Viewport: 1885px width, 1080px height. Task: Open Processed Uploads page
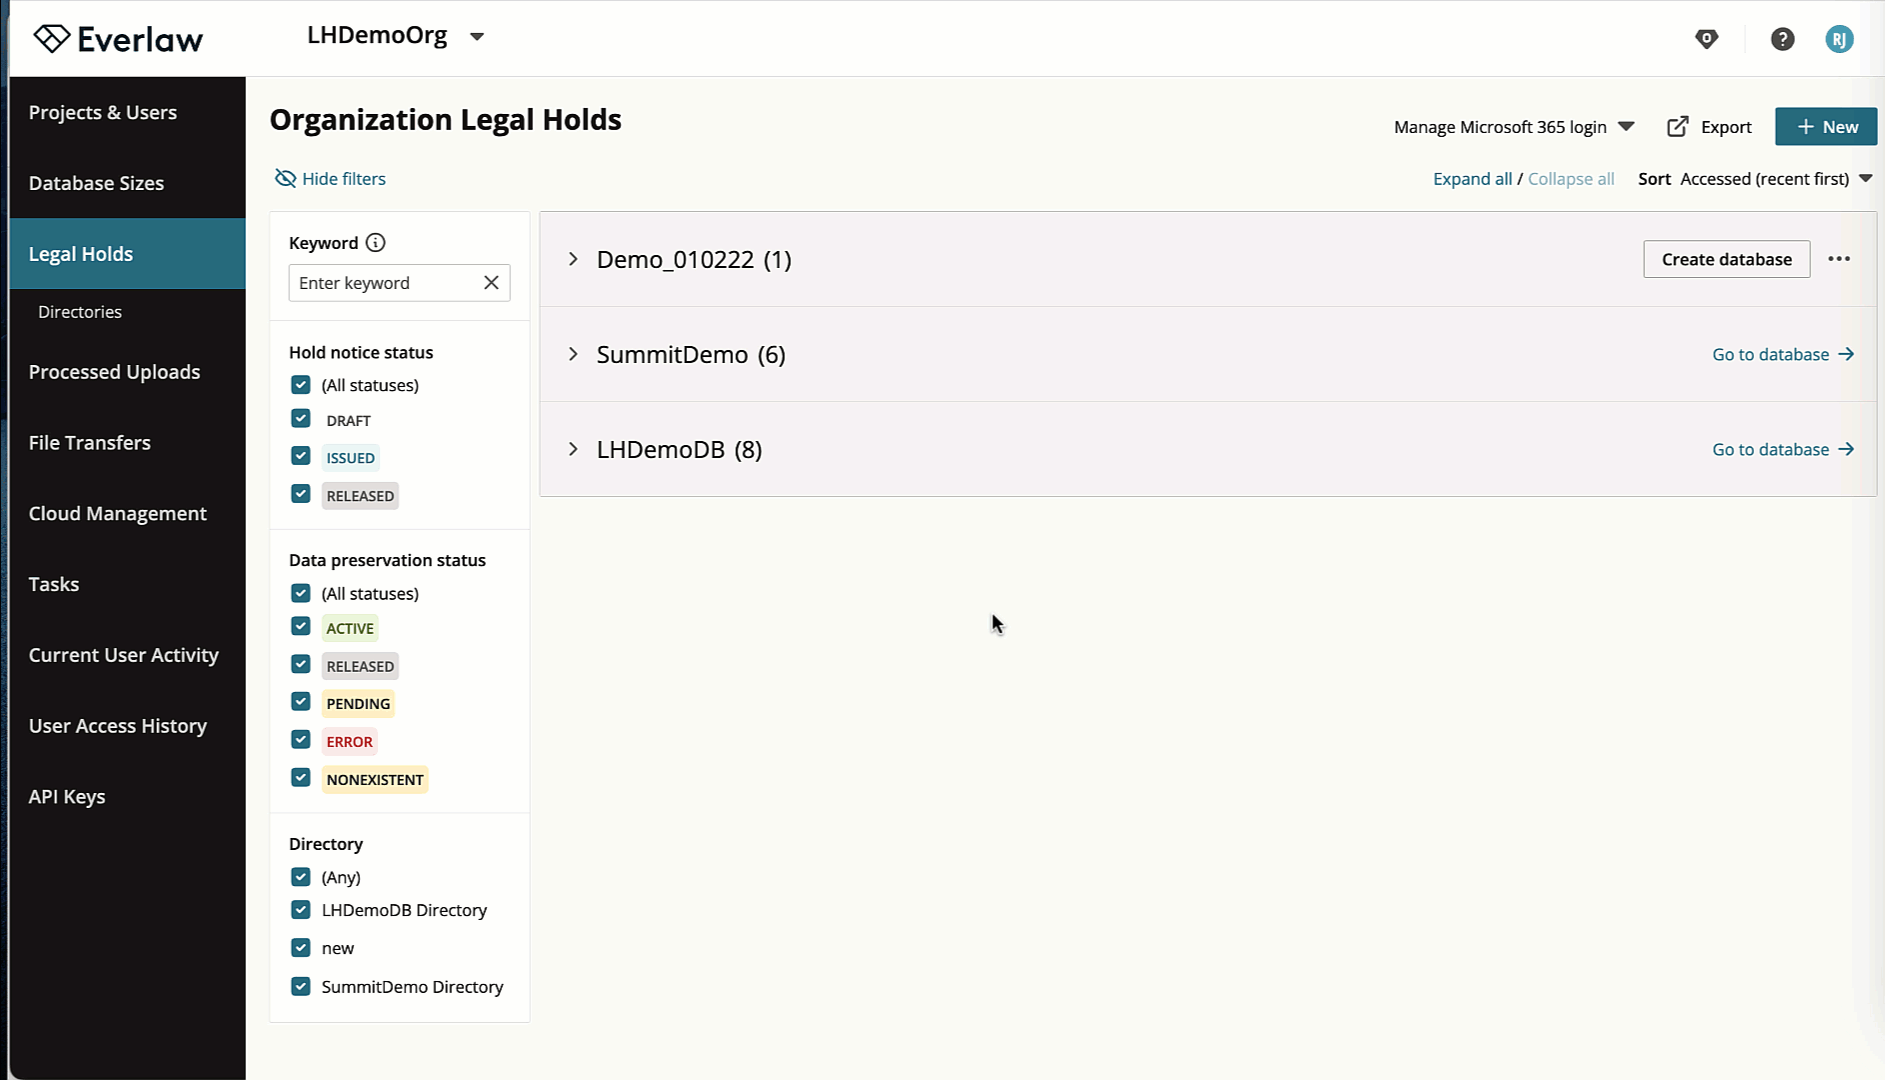(x=127, y=372)
